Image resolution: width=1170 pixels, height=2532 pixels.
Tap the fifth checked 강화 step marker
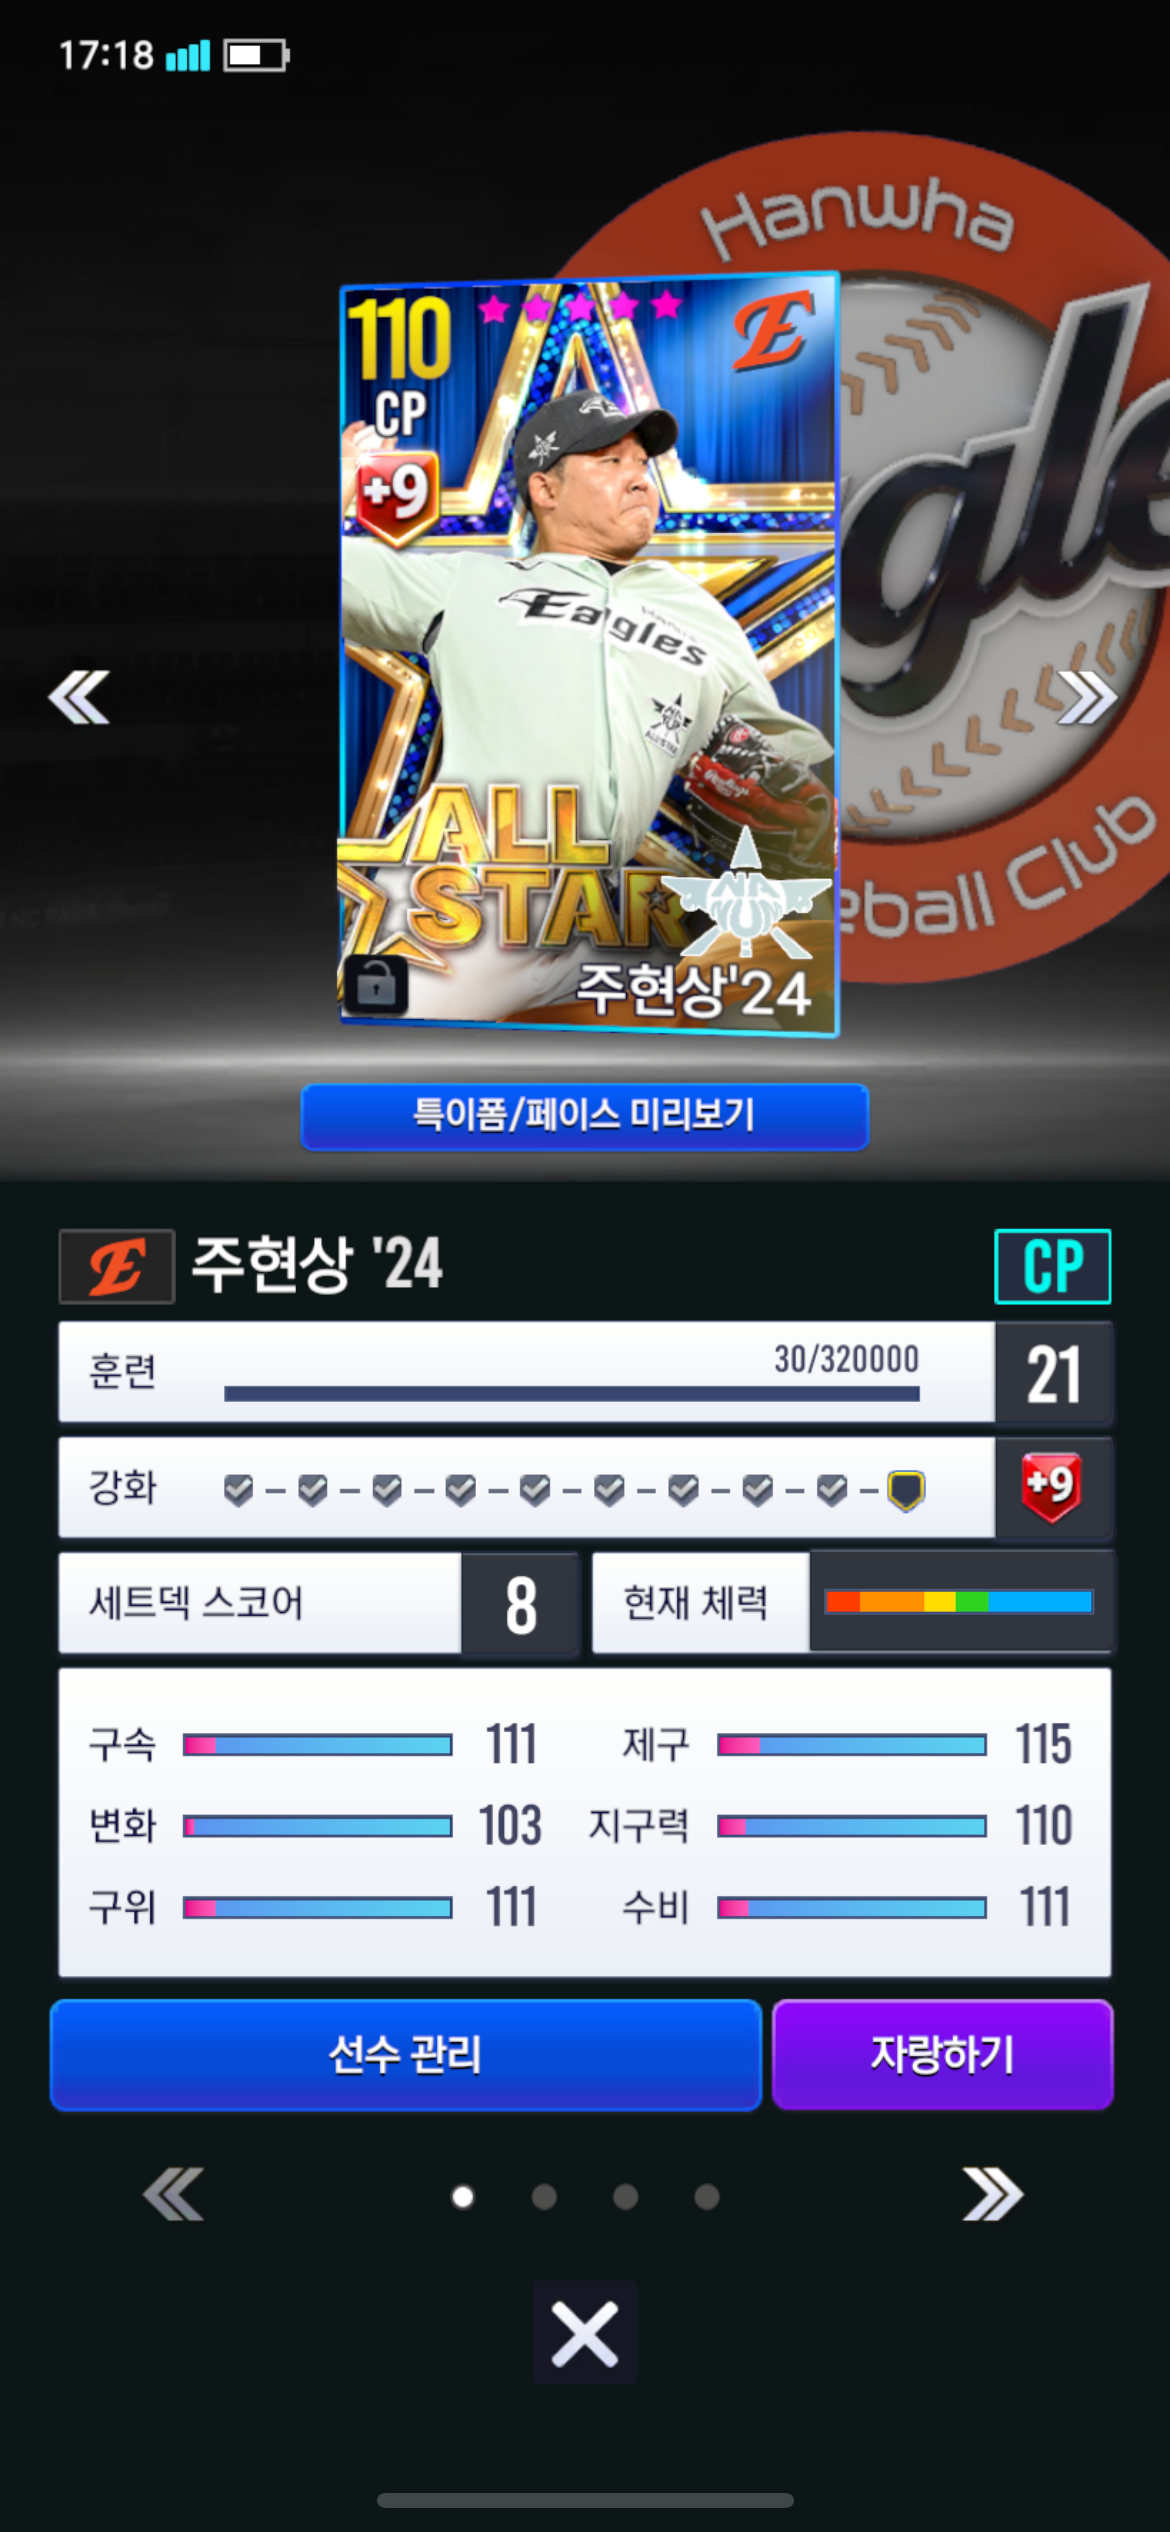click(535, 1490)
